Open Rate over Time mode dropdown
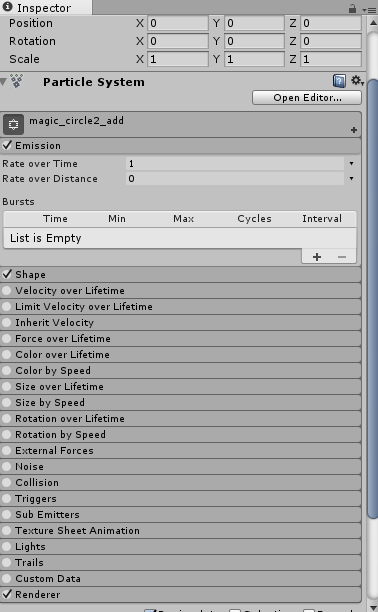The image size is (378, 612). [x=351, y=164]
